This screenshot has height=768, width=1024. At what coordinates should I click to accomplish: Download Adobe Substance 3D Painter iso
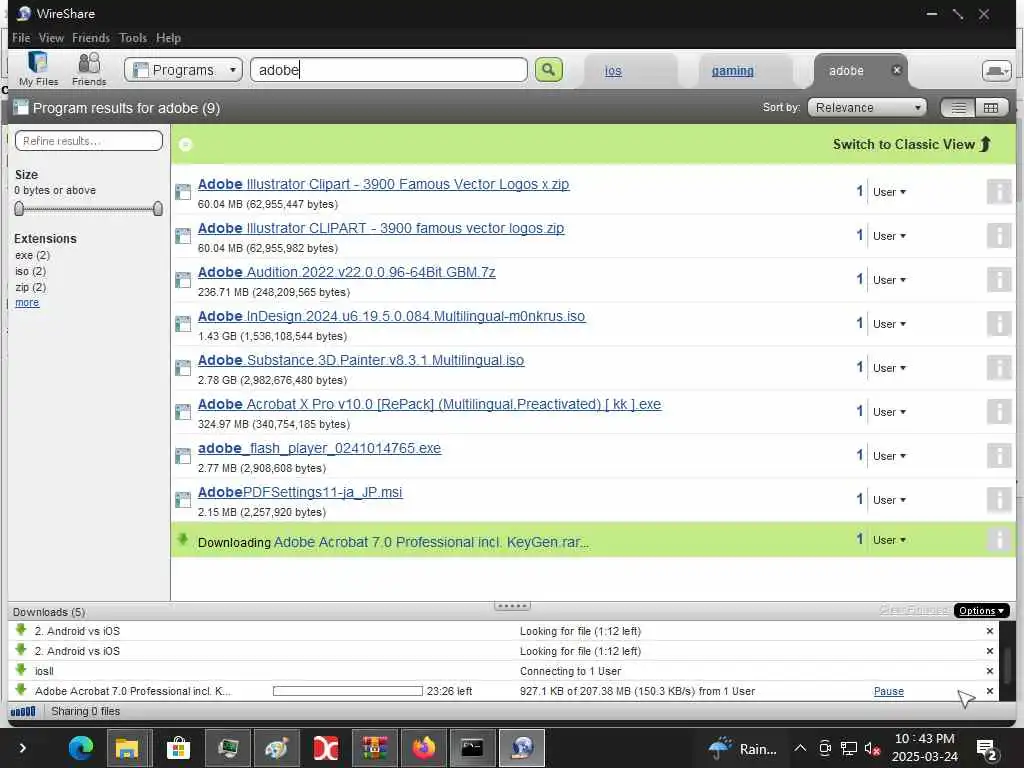click(360, 360)
